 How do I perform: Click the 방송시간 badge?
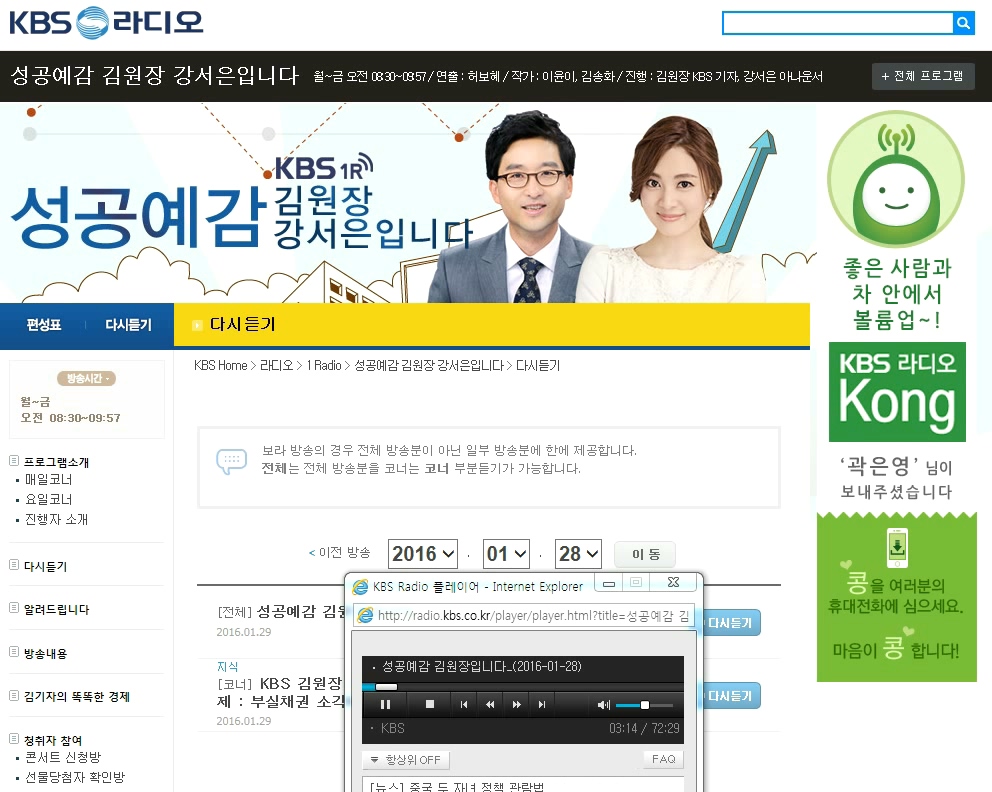click(87, 378)
